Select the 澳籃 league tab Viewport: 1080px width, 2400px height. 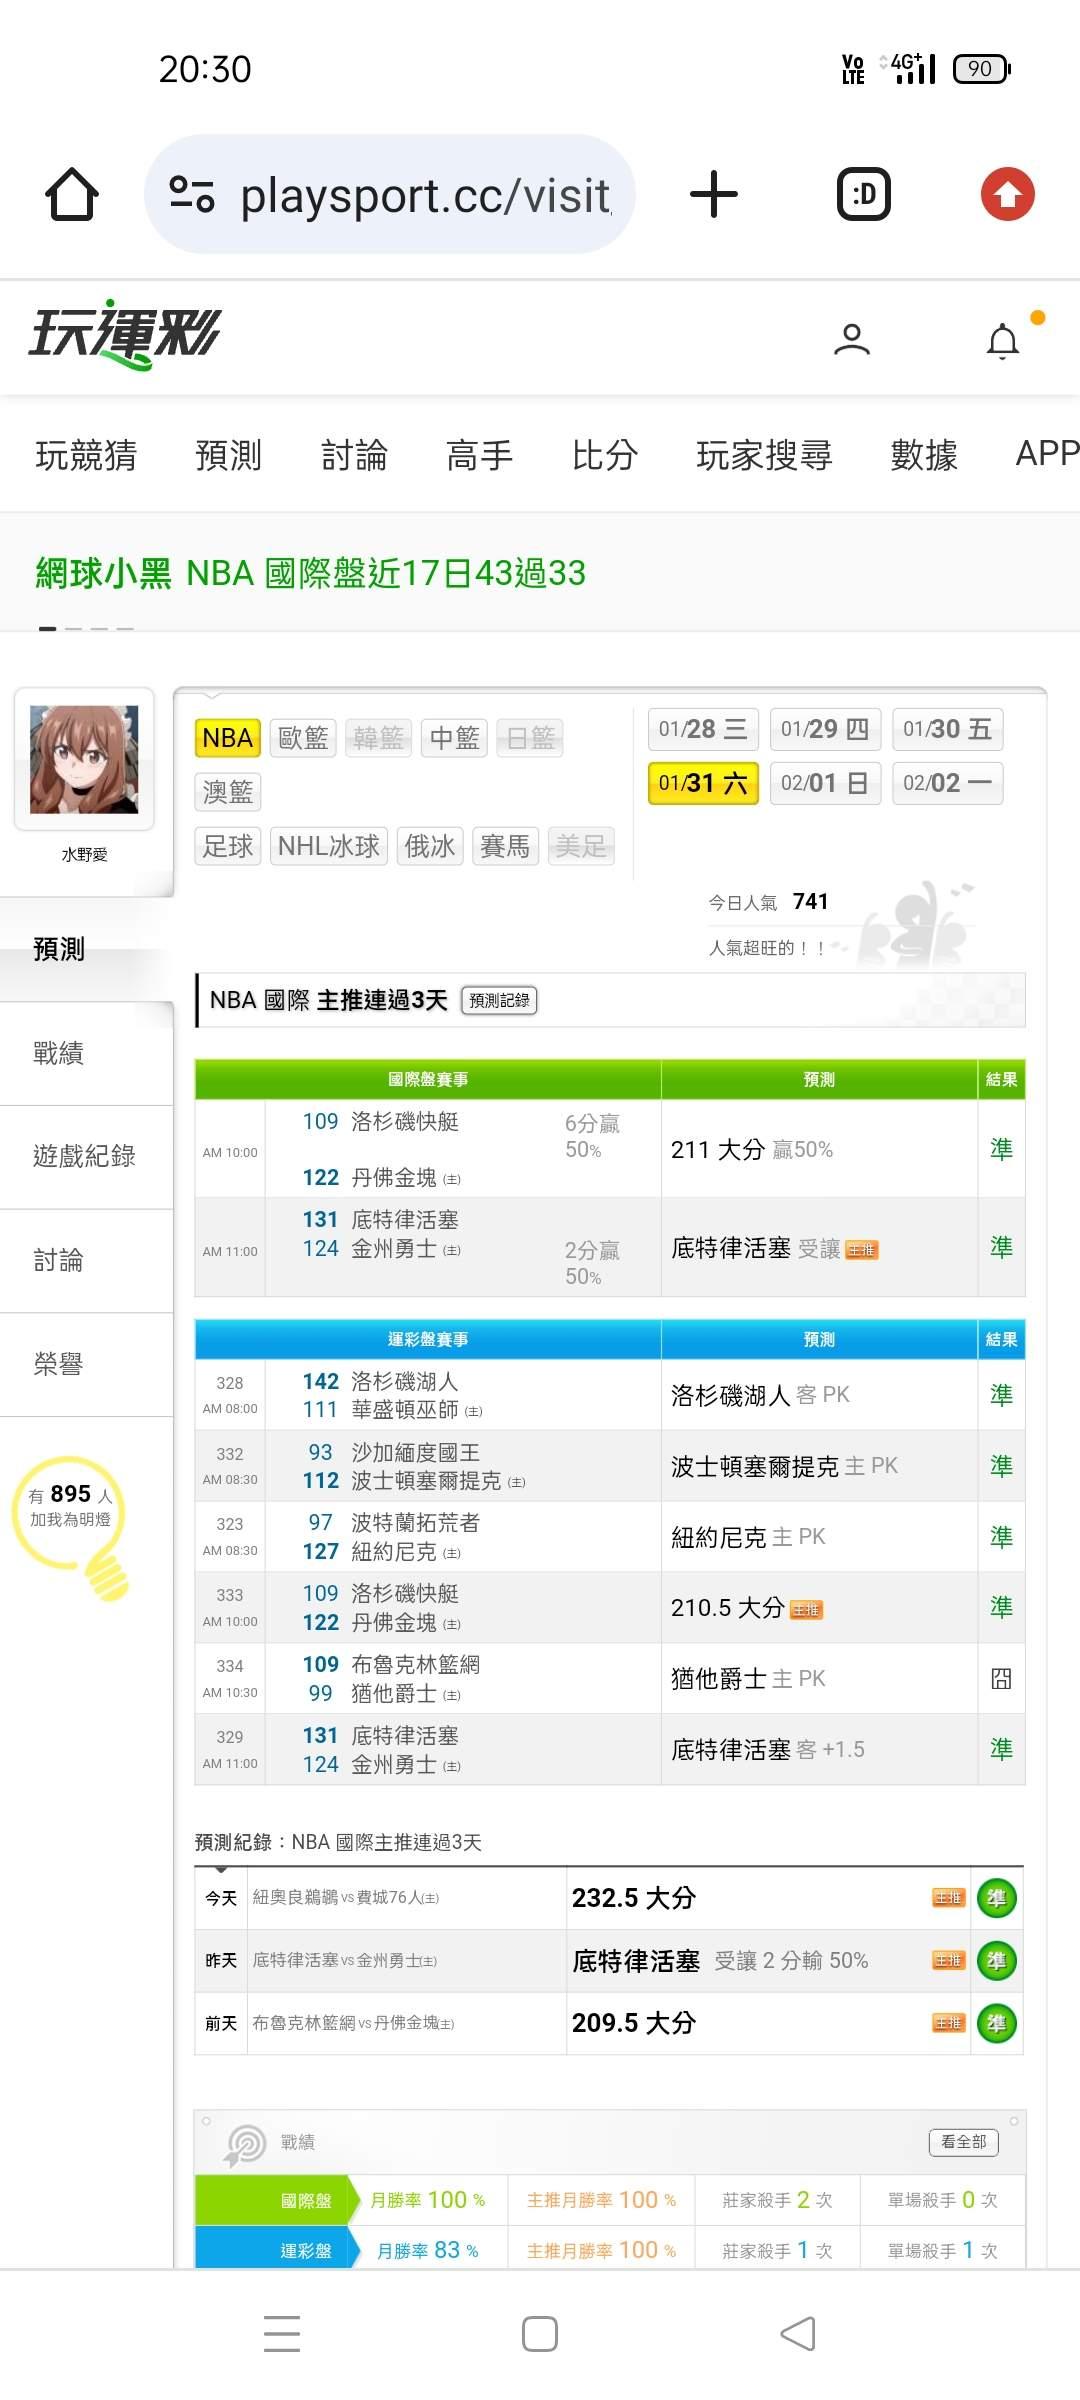pos(228,792)
